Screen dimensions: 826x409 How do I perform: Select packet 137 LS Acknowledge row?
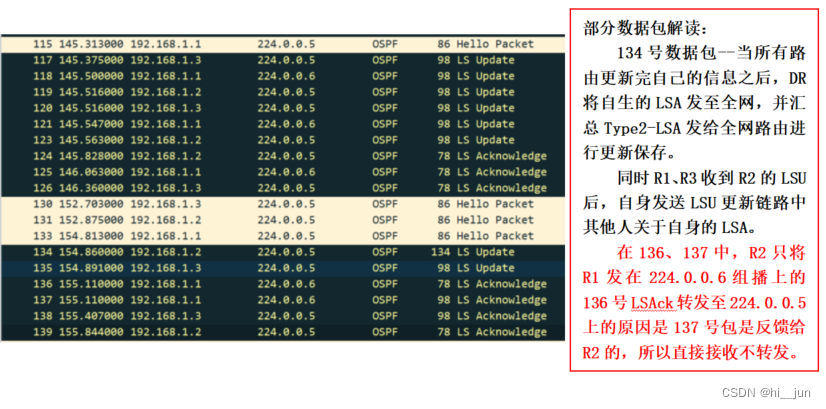[283, 300]
